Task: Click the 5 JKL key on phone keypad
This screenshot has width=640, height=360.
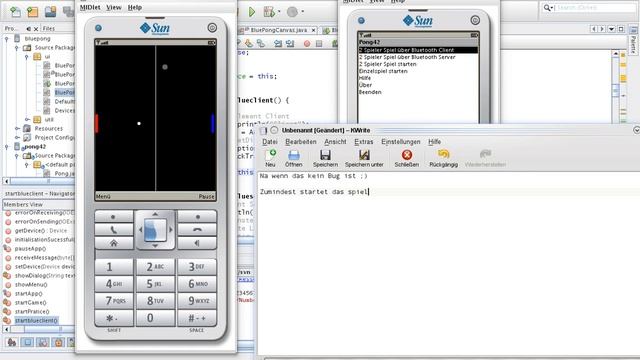Action: pos(155,284)
